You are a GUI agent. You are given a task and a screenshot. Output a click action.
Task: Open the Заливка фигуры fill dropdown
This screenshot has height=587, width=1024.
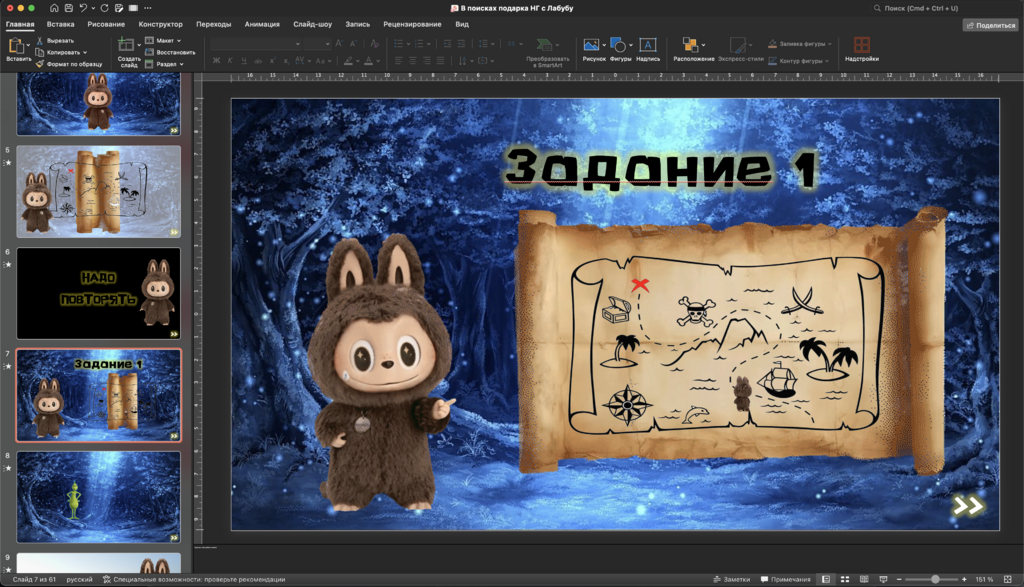(x=800, y=44)
